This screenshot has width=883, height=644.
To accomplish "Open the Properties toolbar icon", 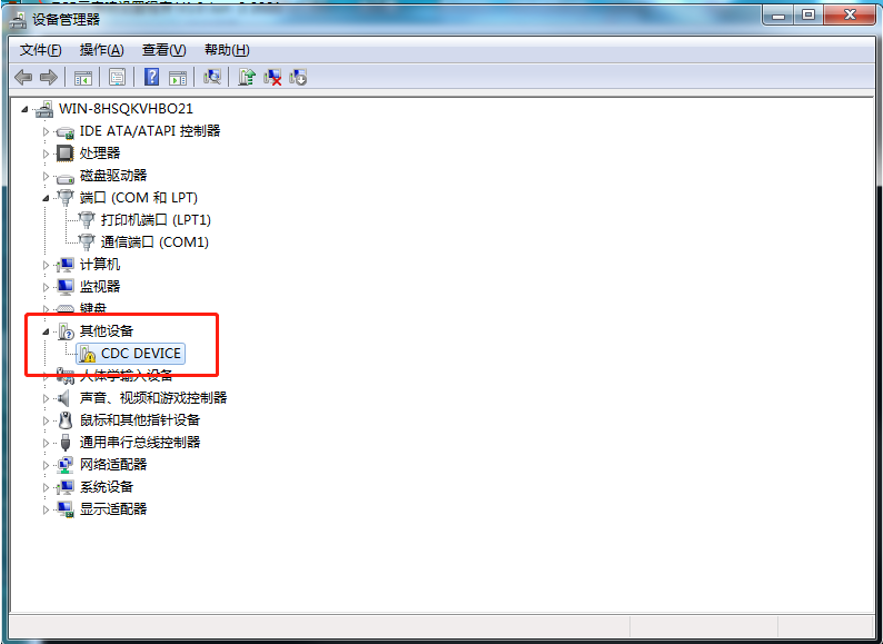I will coord(117,77).
